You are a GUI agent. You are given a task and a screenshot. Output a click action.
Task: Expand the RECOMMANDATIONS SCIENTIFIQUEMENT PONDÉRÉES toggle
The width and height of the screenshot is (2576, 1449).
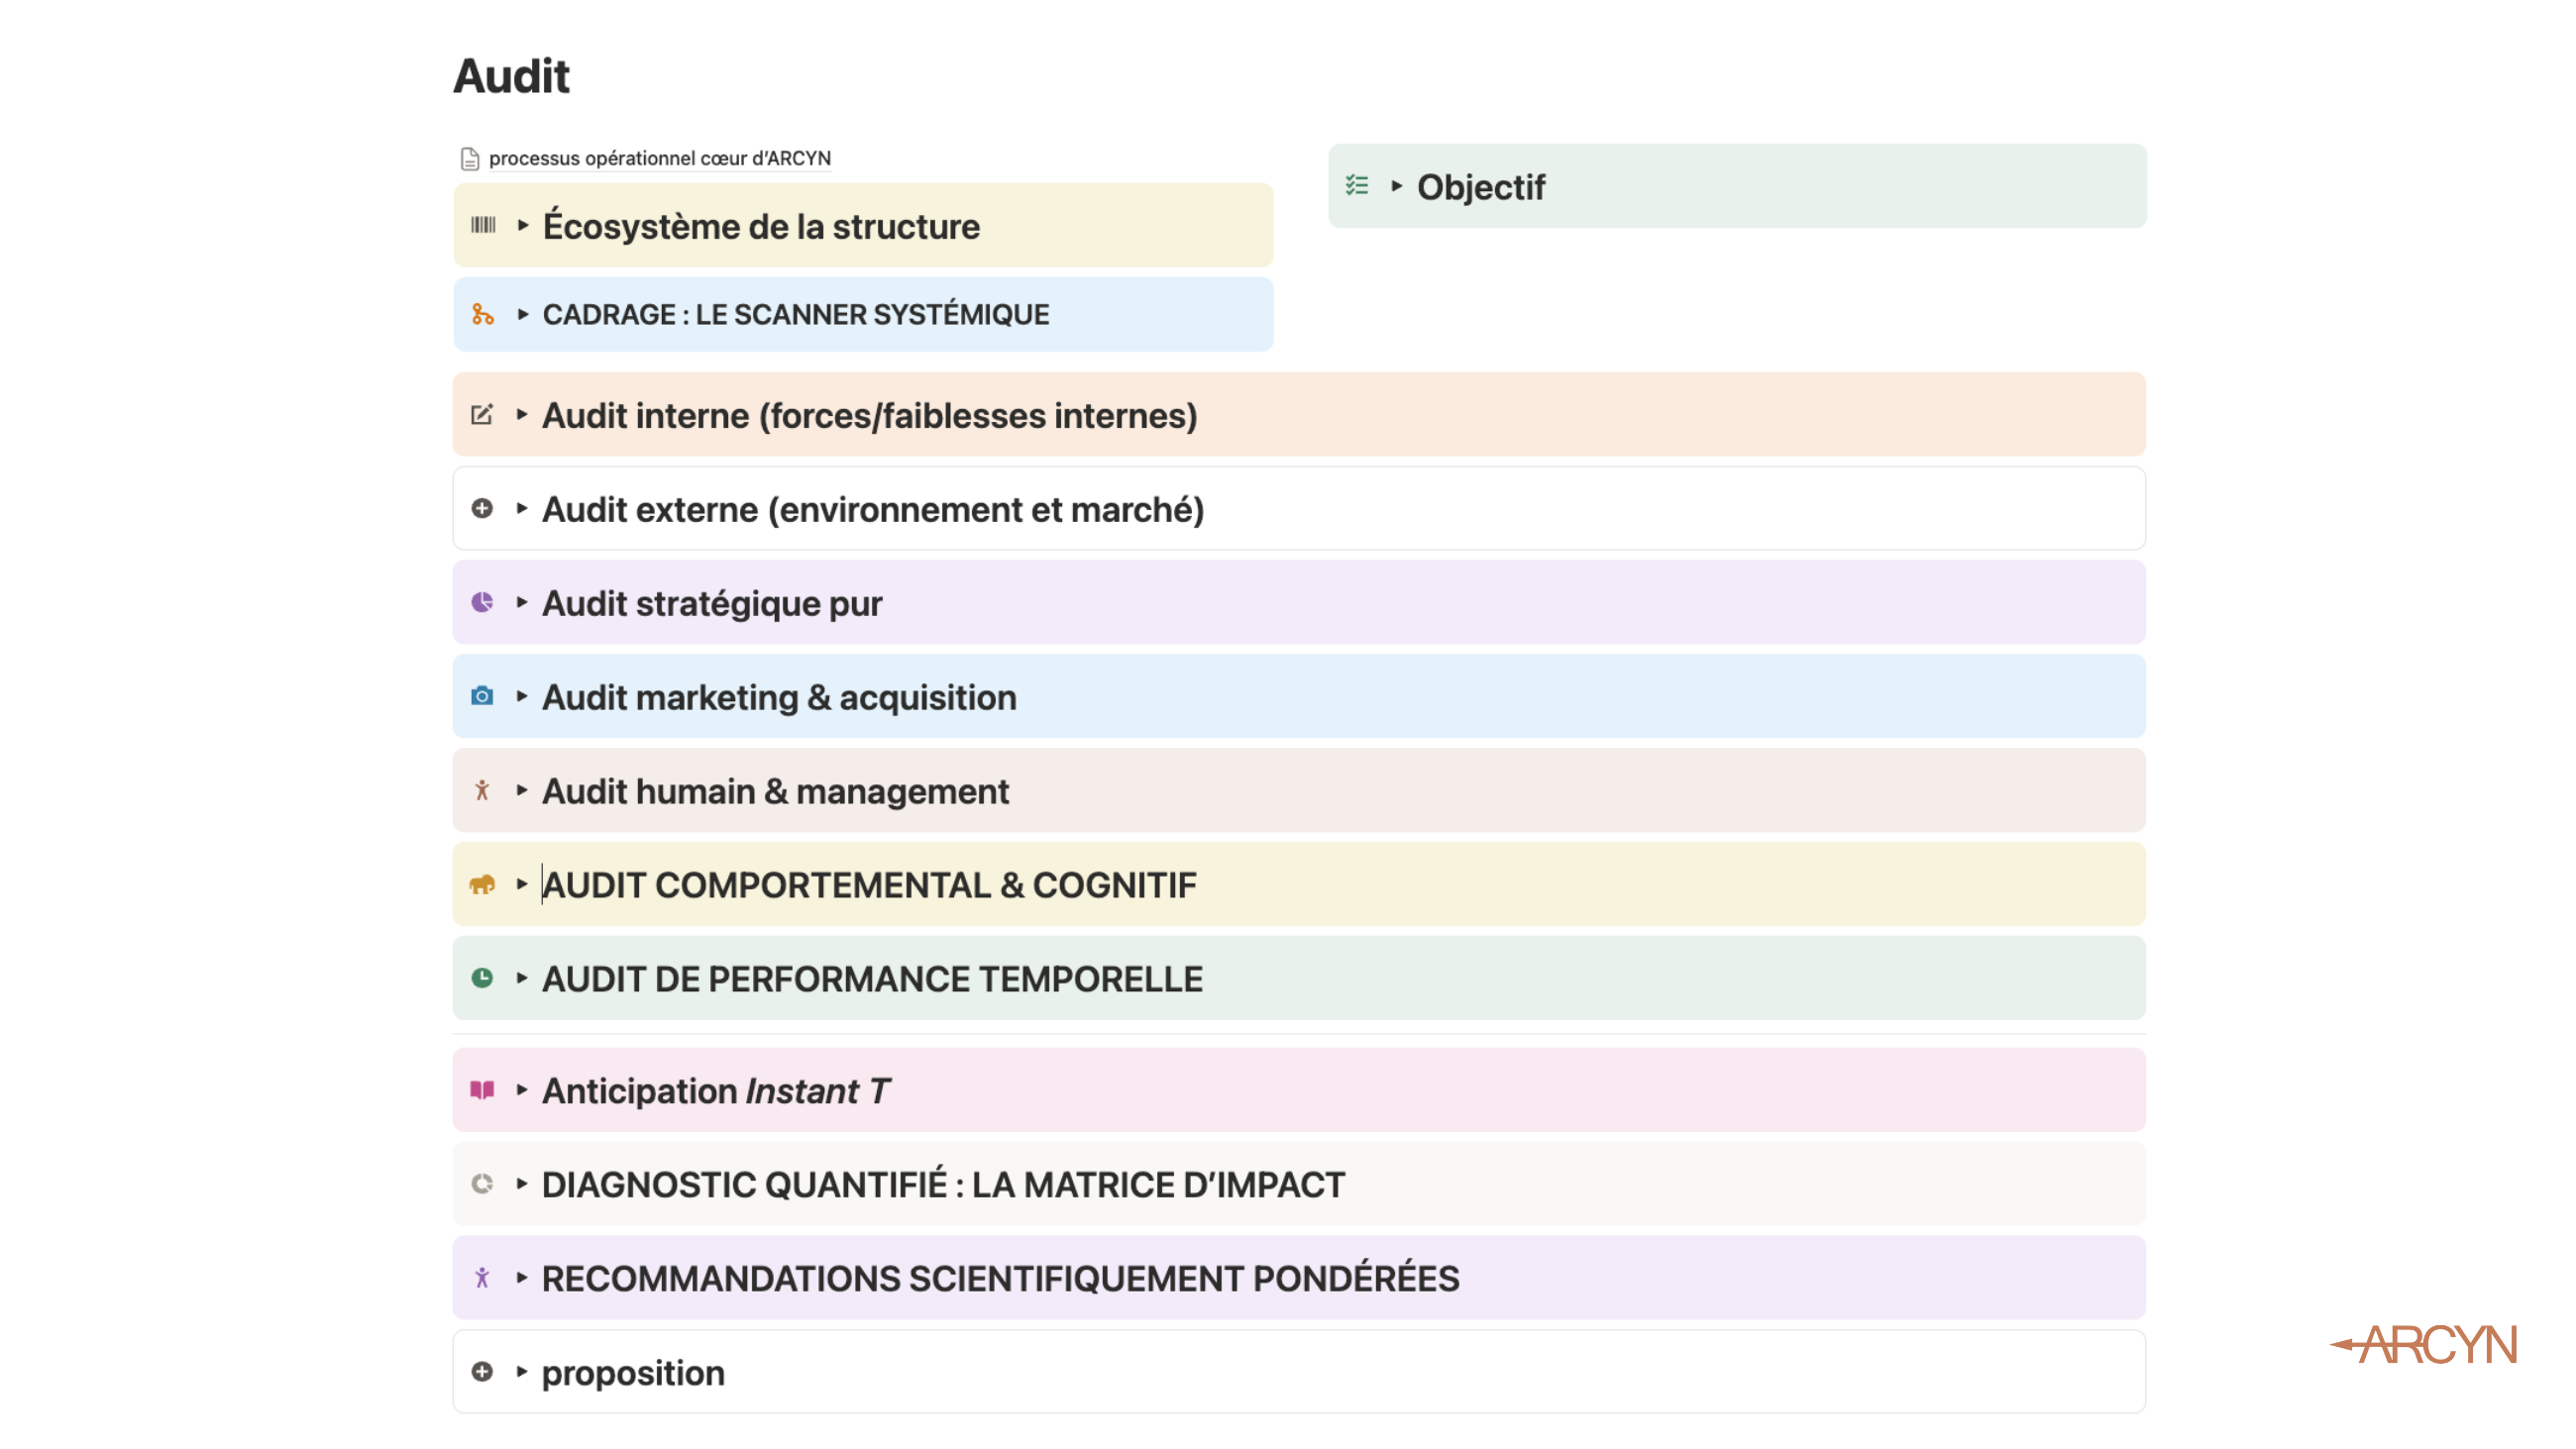tap(521, 1277)
